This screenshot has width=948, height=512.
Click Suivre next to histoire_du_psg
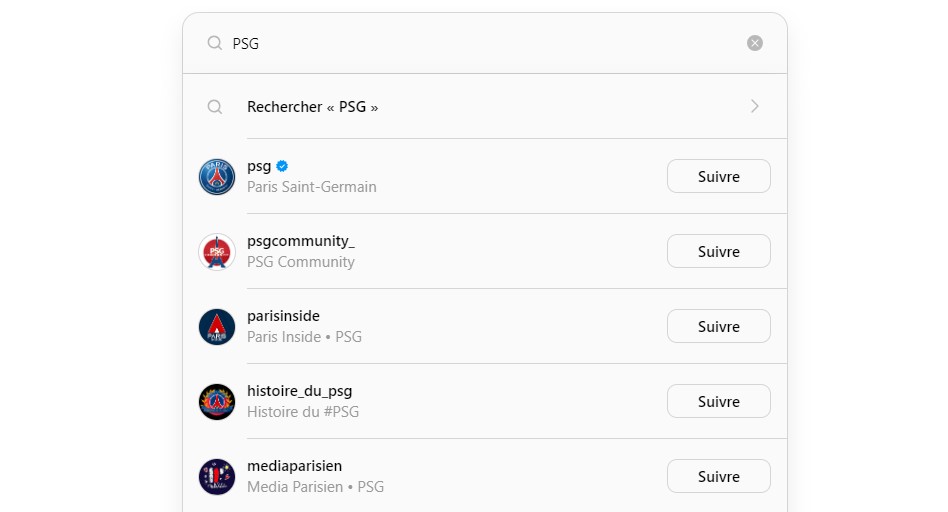coord(719,401)
